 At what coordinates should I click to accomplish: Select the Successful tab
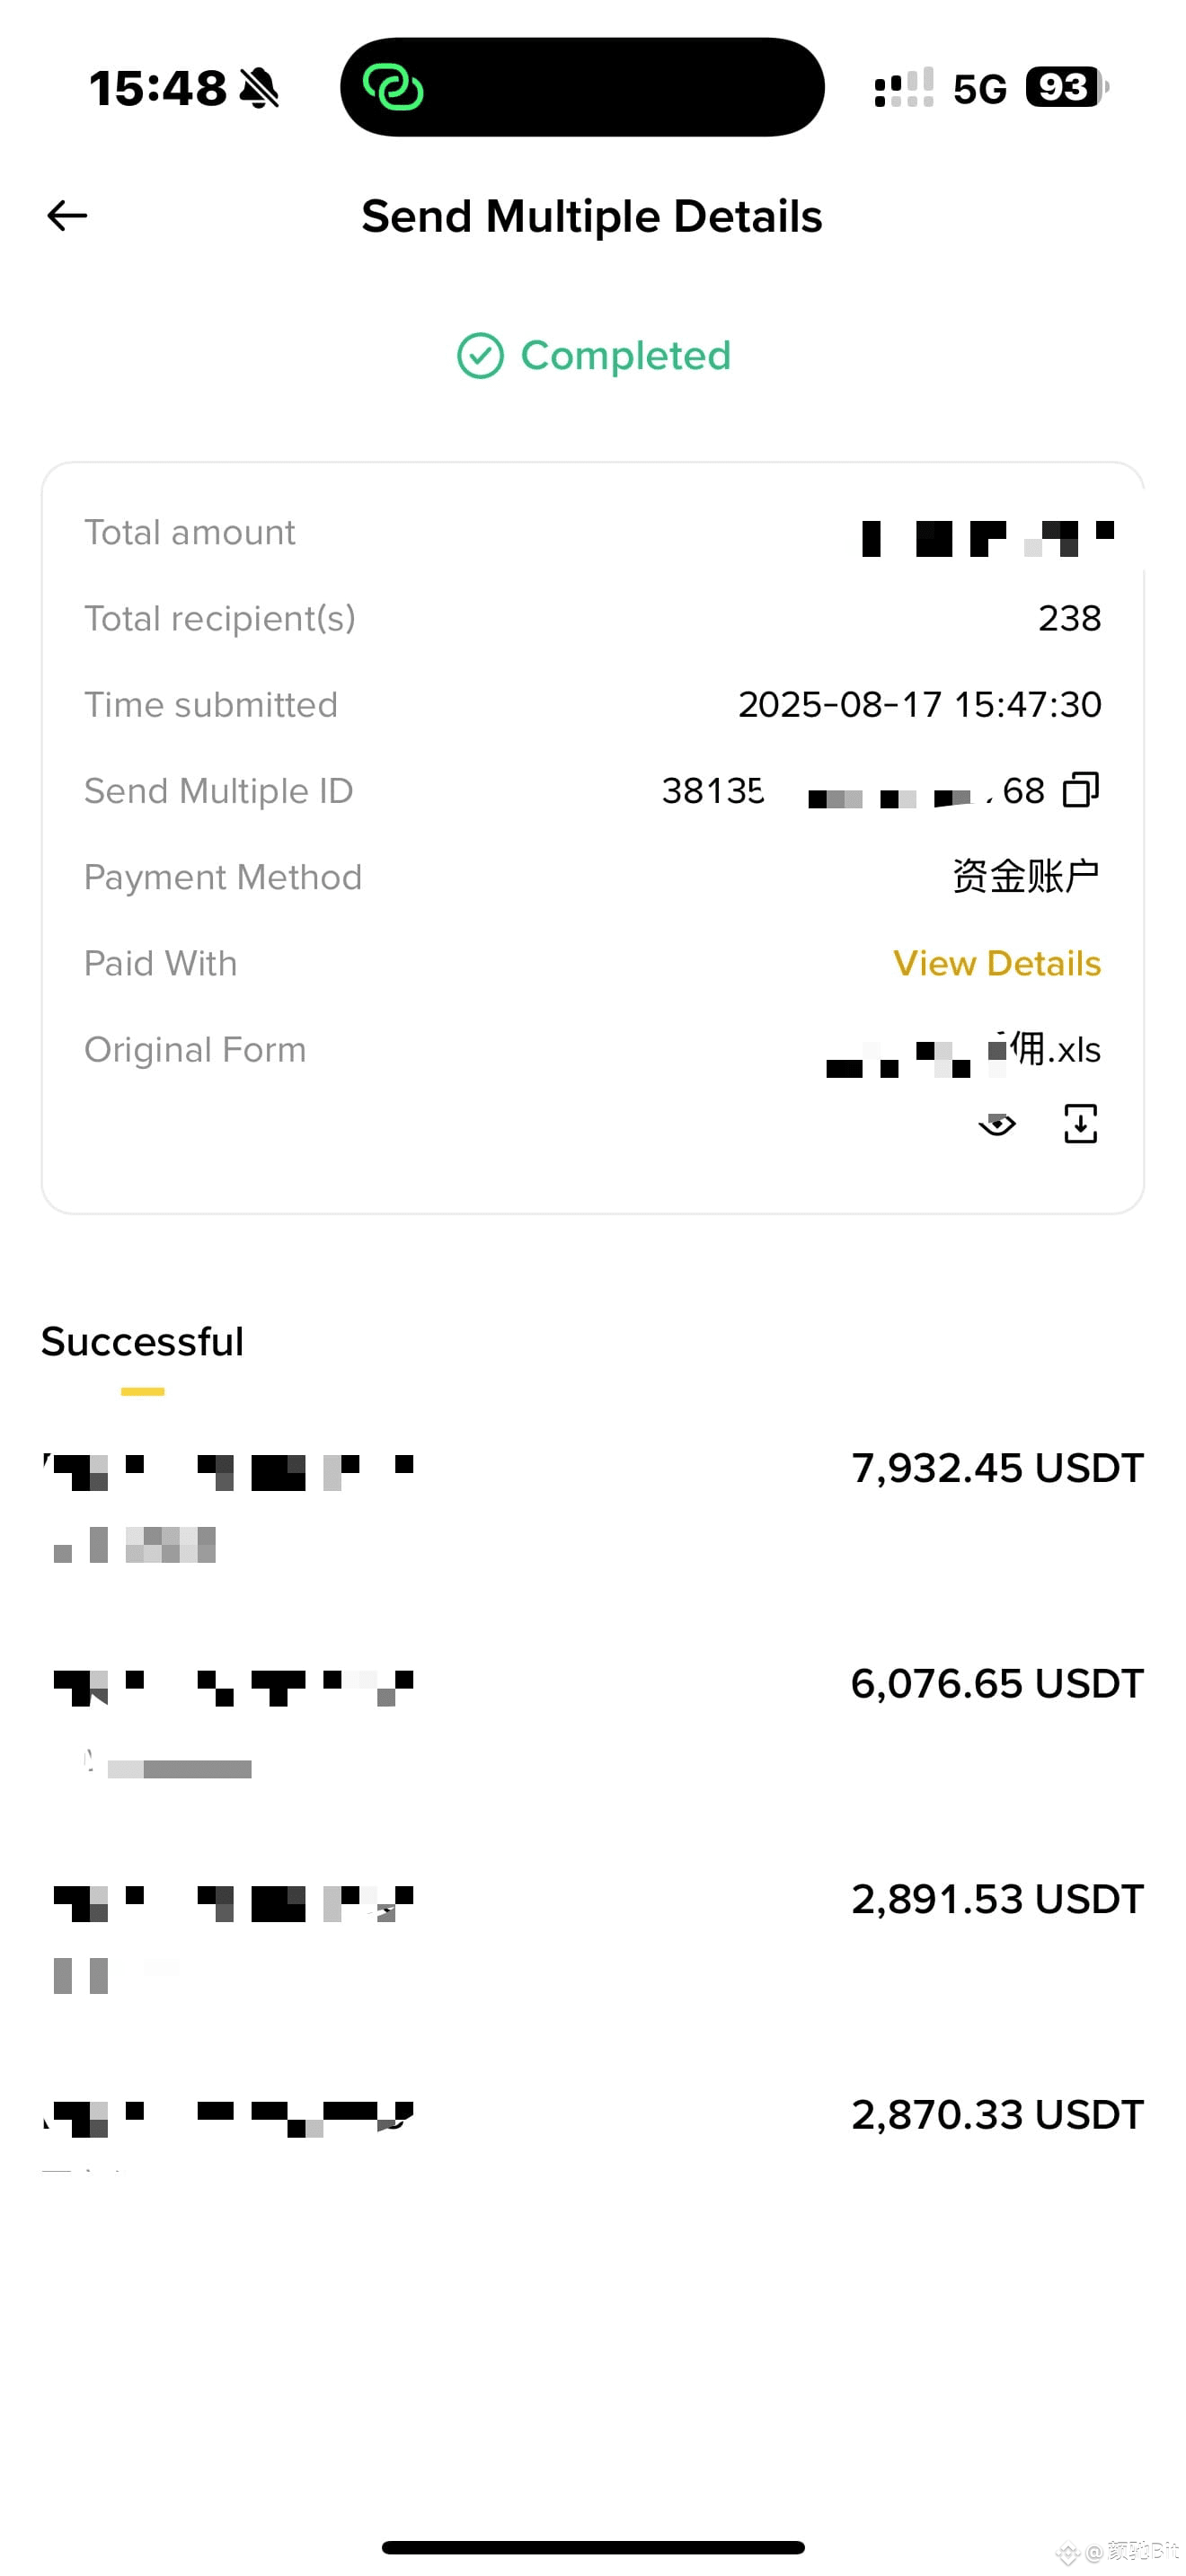tap(142, 1342)
